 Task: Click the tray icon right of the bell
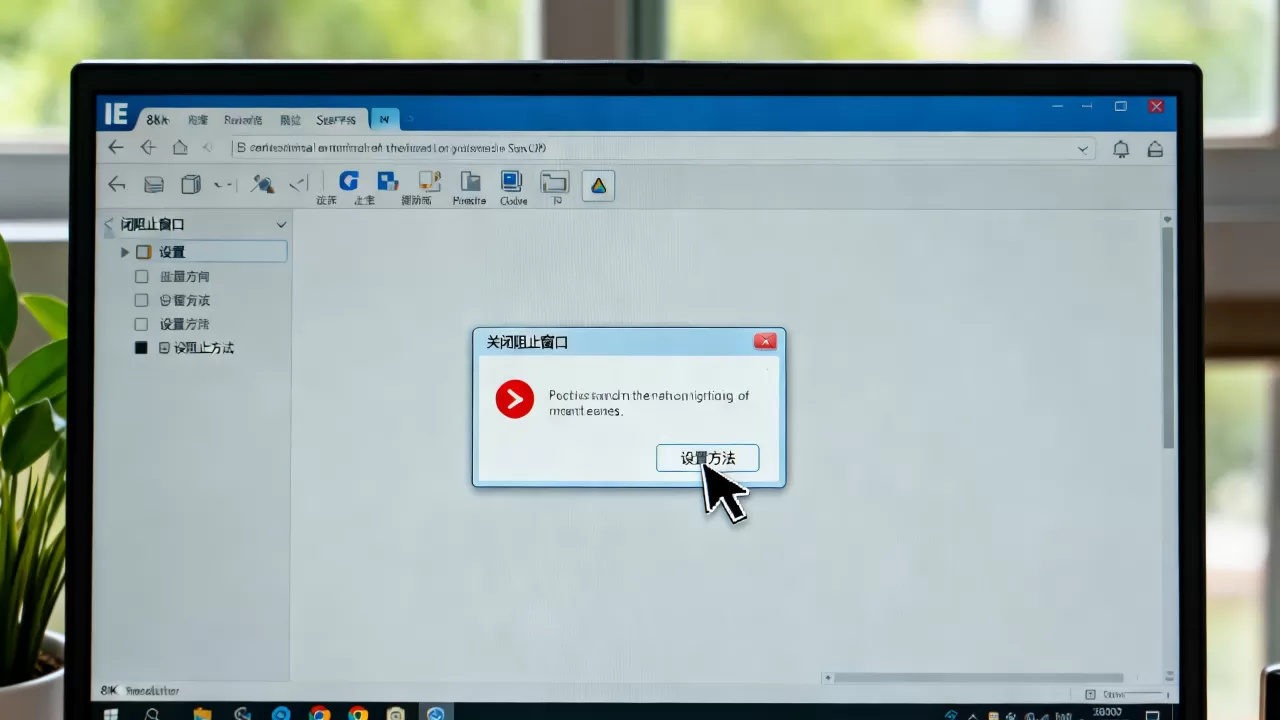1155,149
